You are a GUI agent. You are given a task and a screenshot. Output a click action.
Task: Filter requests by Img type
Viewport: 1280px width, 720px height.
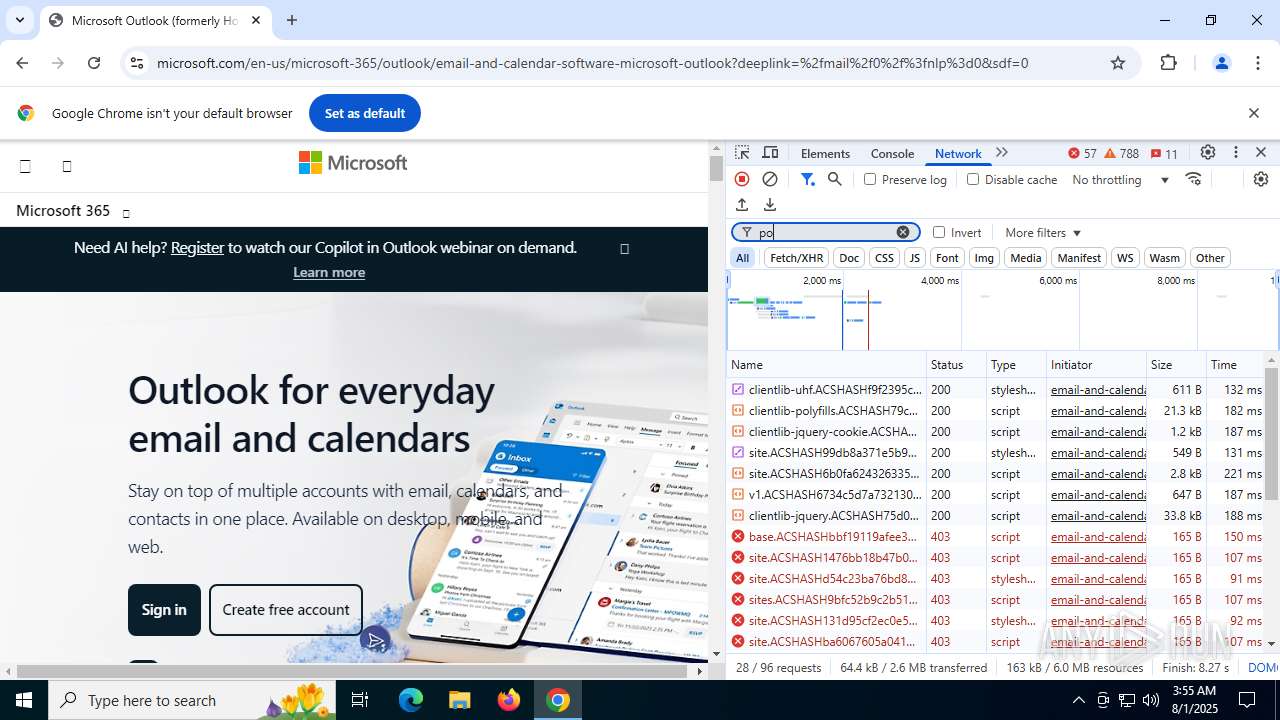pyautogui.click(x=984, y=258)
